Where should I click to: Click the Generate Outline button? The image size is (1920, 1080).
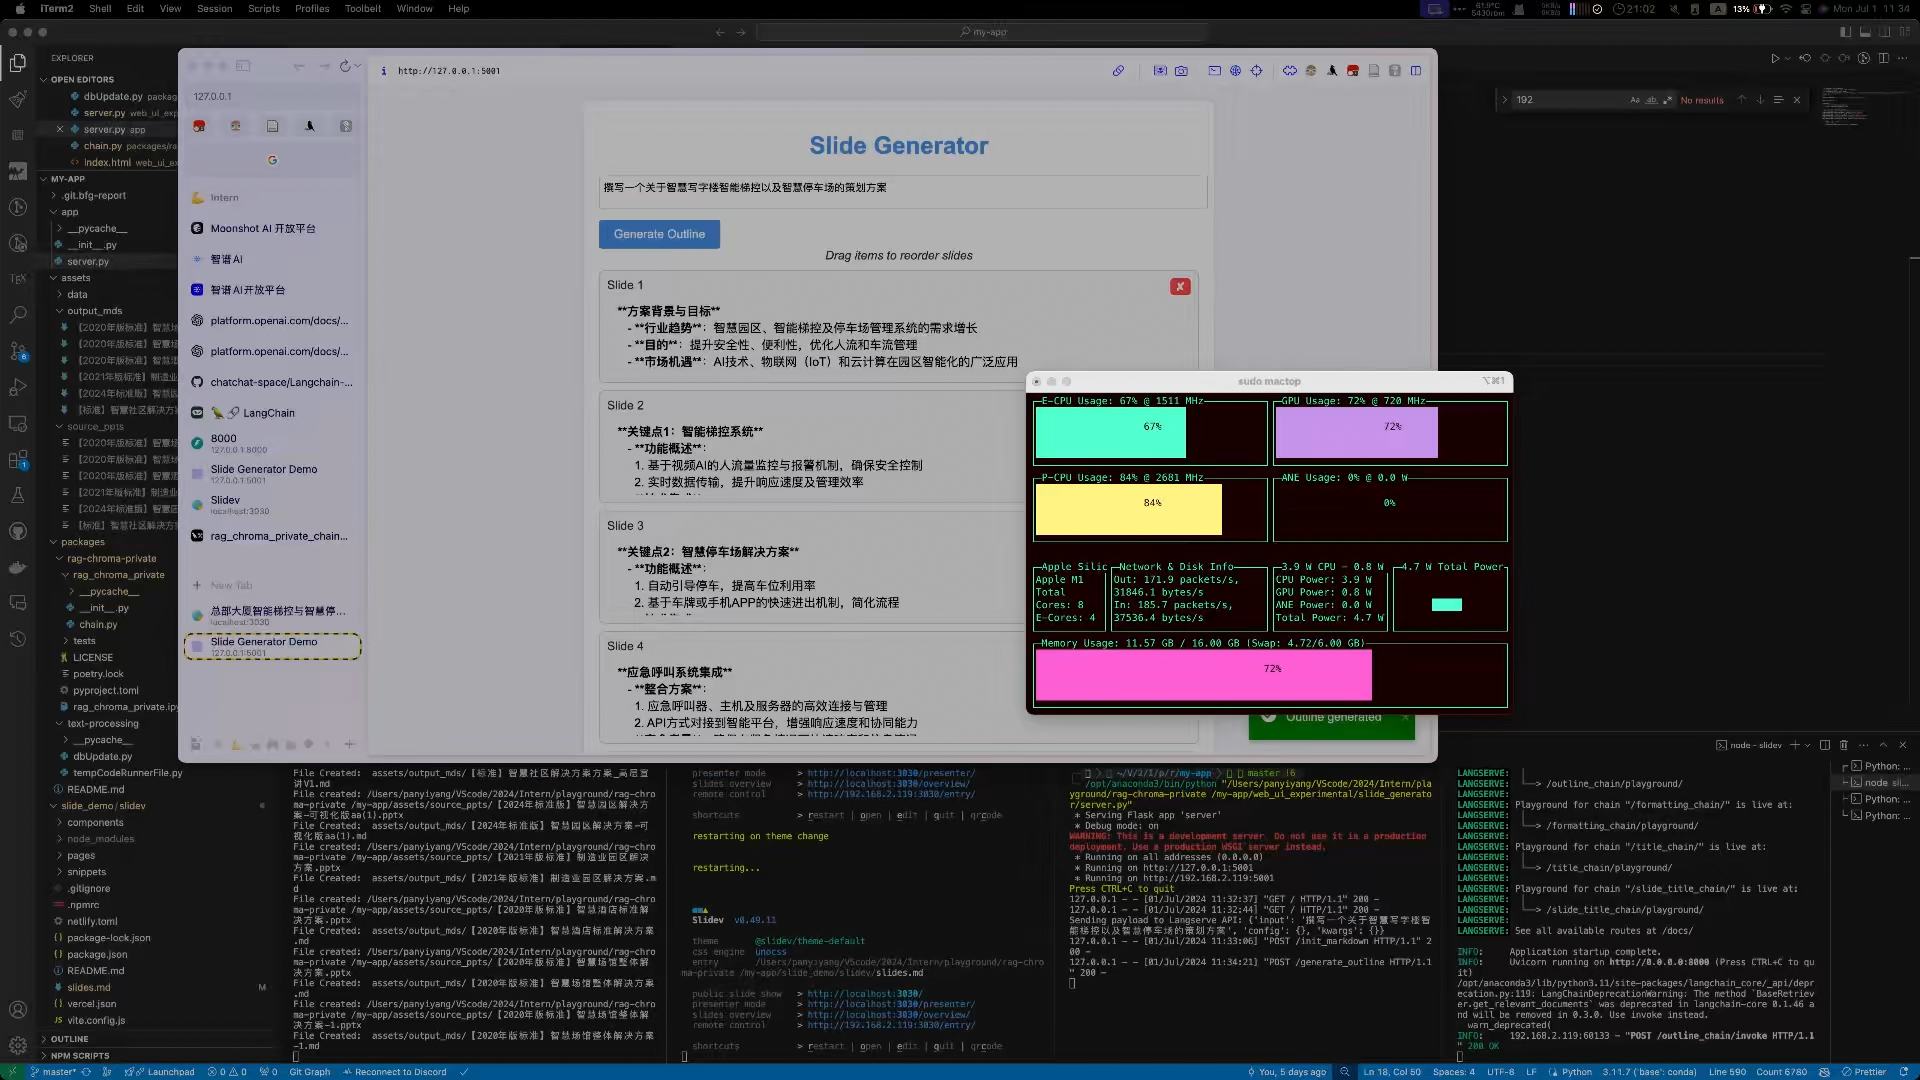coord(659,234)
